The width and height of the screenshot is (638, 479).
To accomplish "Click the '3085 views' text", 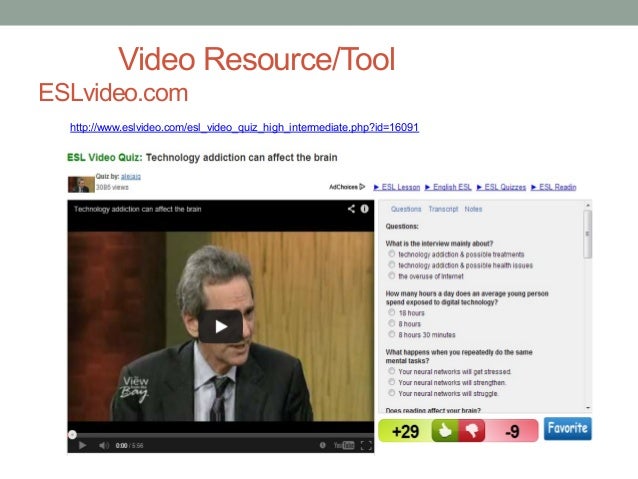I will [112, 187].
